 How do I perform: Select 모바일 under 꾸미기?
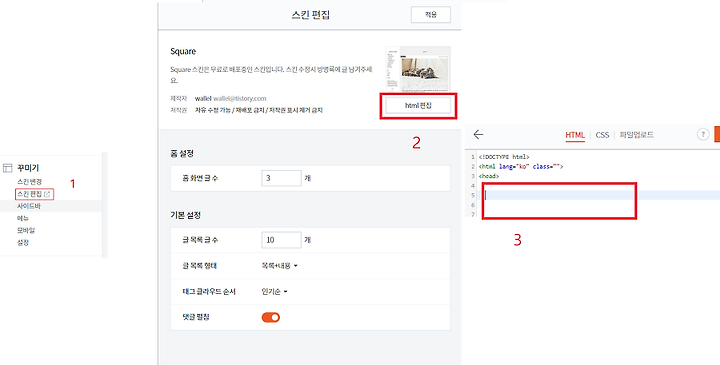point(26,230)
